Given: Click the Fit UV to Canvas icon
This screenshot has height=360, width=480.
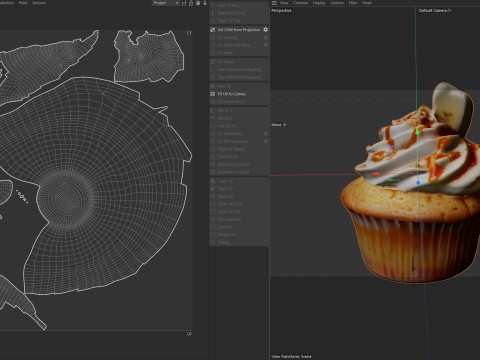Looking at the screenshot, I should point(213,94).
